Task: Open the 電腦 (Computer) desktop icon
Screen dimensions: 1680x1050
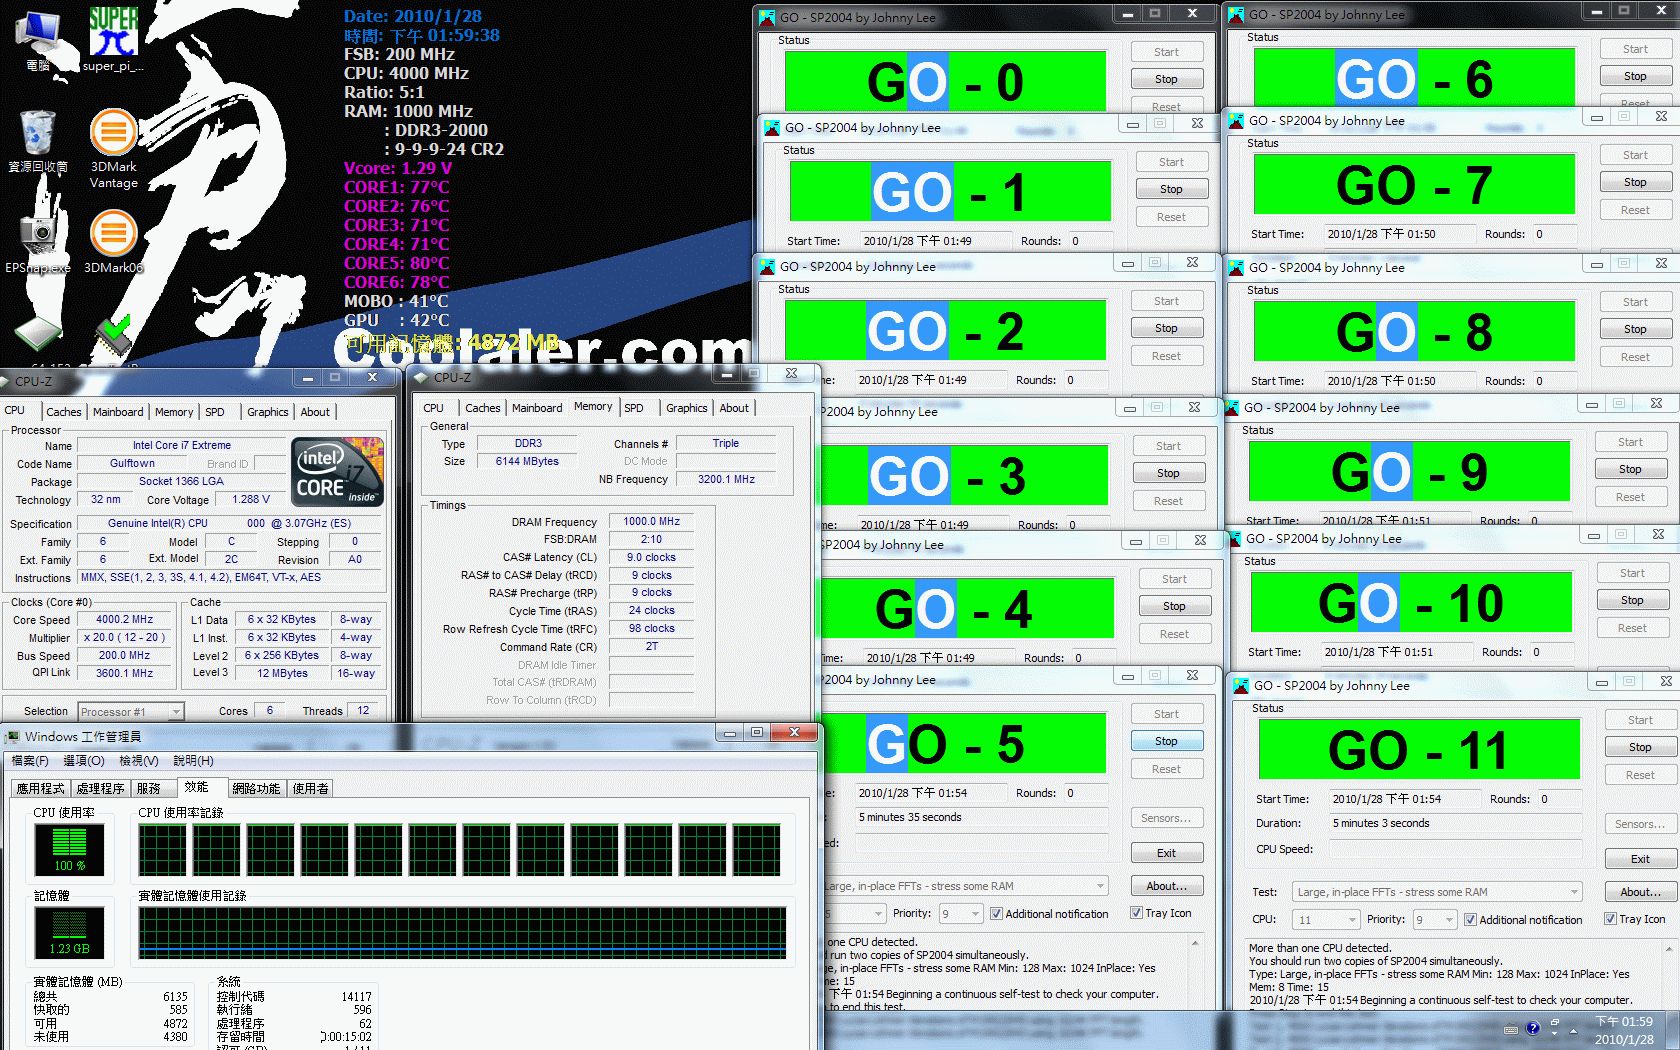Action: [38, 40]
